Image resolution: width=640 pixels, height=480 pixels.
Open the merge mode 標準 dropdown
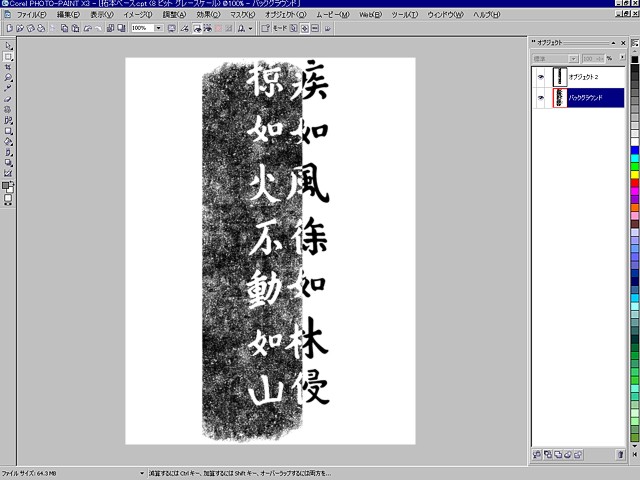(573, 59)
